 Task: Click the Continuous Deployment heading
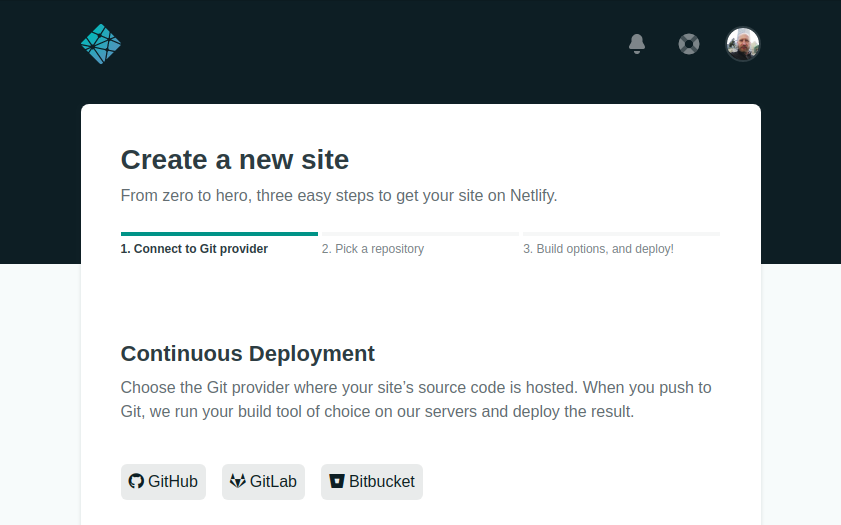point(248,354)
